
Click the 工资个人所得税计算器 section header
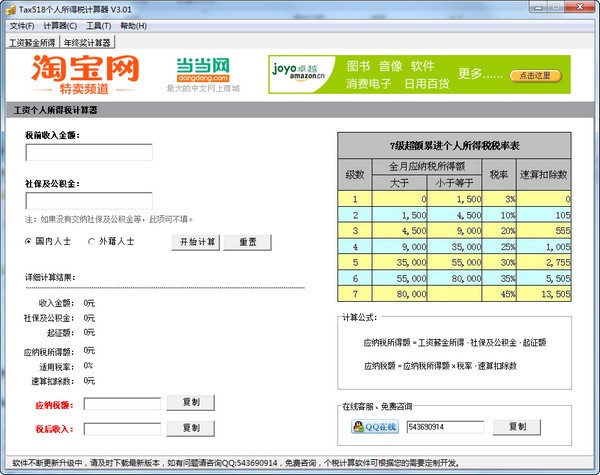click(55, 110)
